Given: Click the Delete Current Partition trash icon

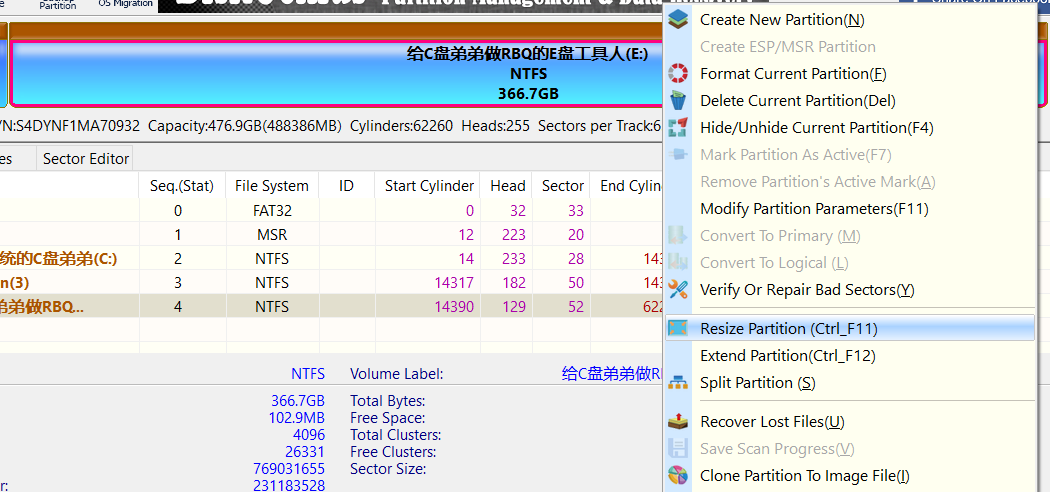Looking at the screenshot, I should tap(678, 101).
